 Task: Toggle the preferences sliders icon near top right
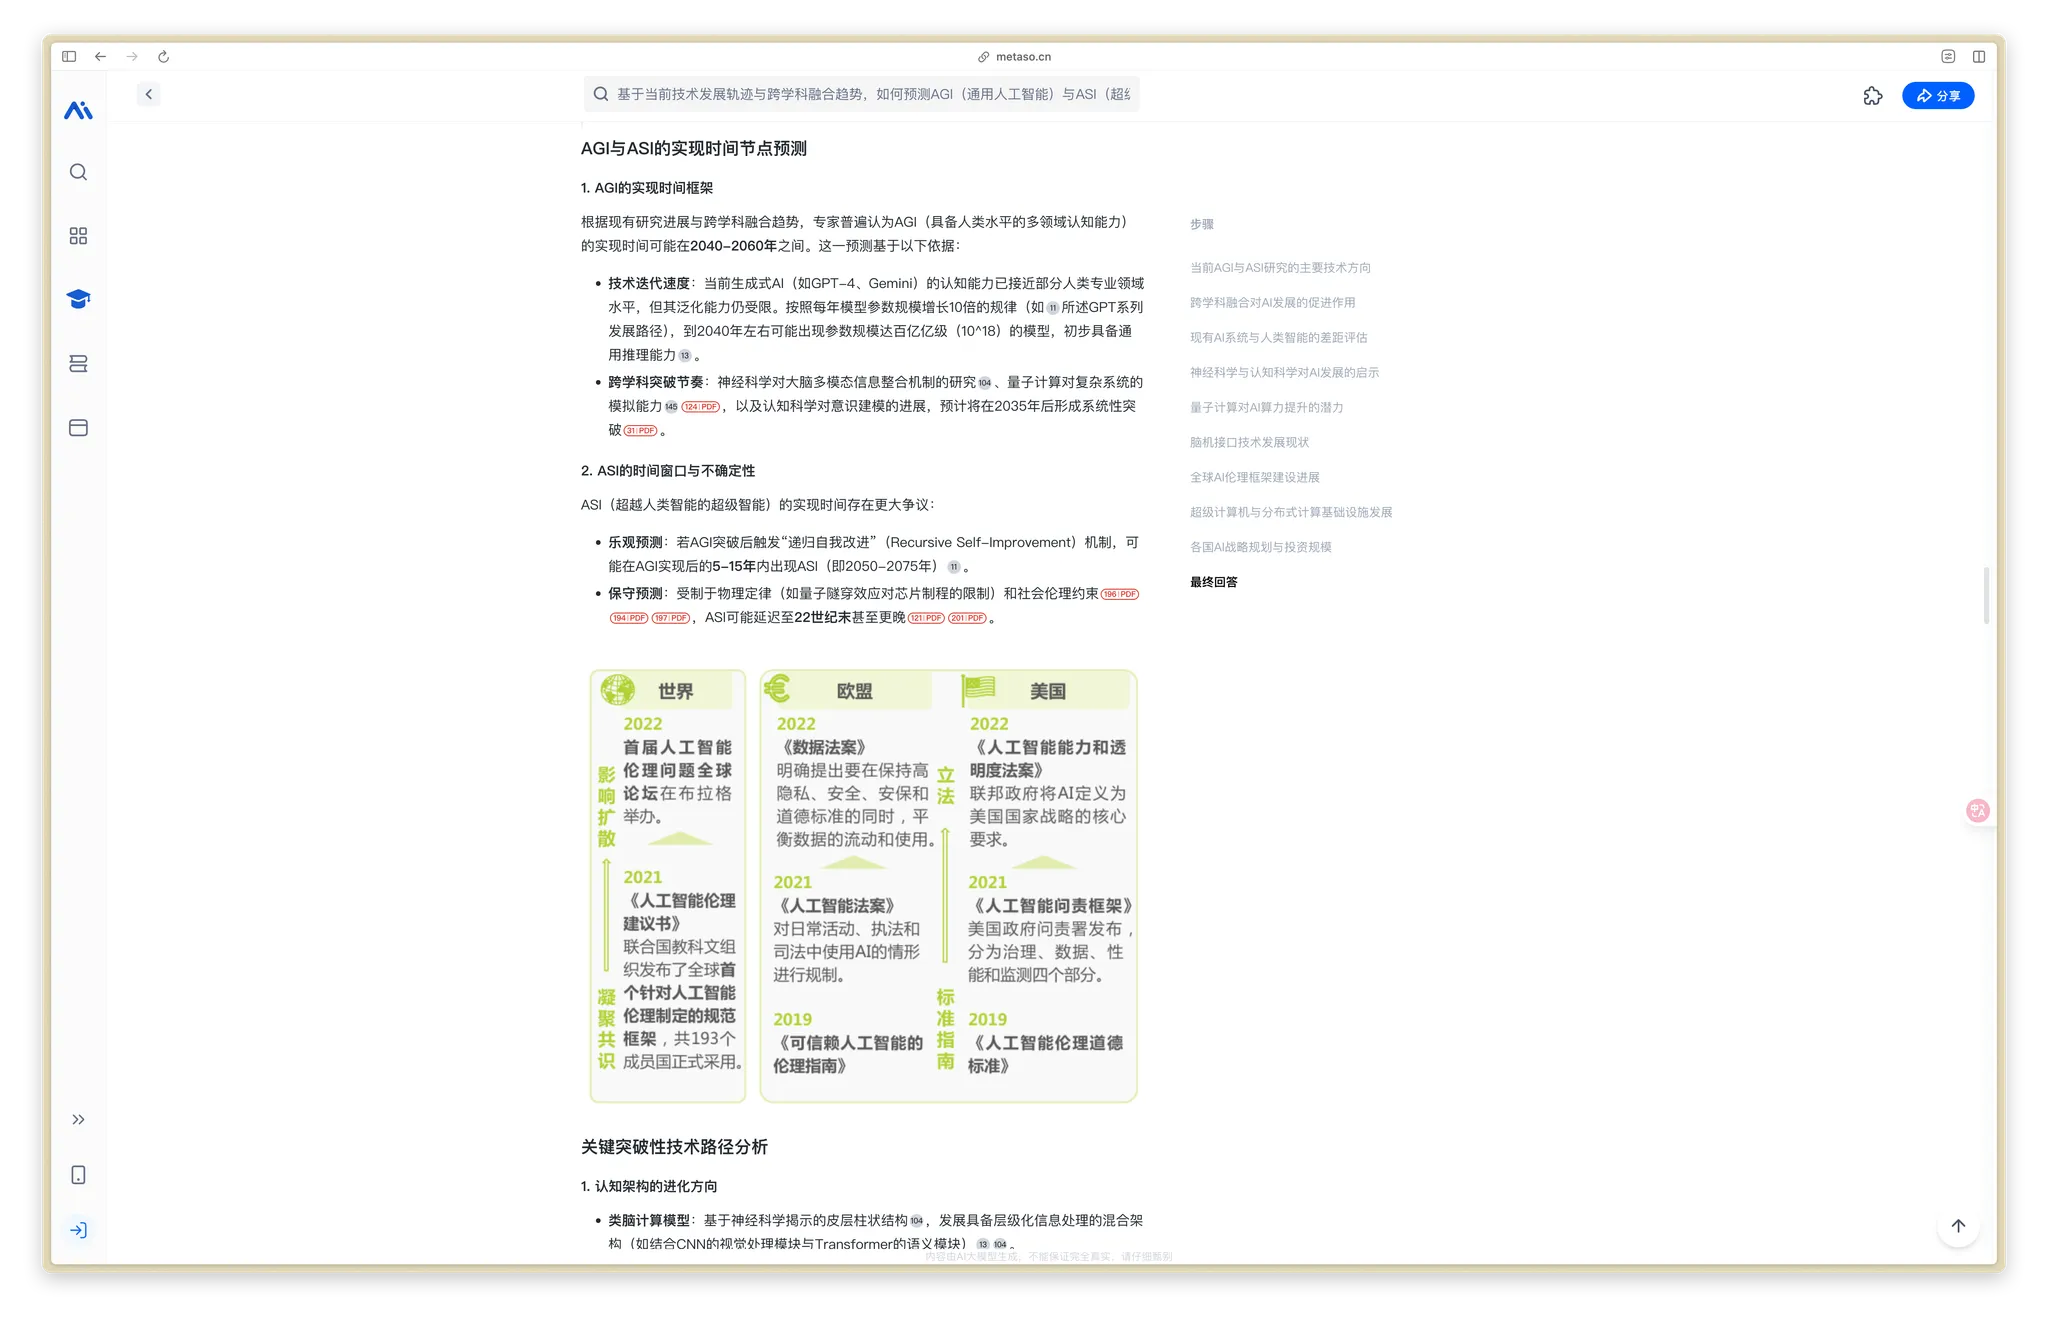(x=1947, y=57)
